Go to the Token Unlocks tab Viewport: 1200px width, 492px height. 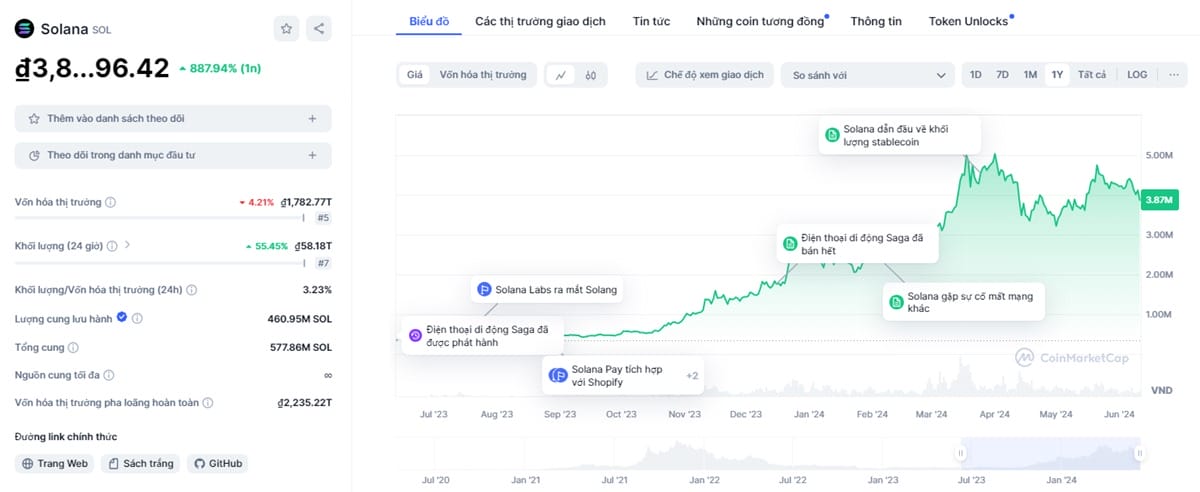click(968, 21)
